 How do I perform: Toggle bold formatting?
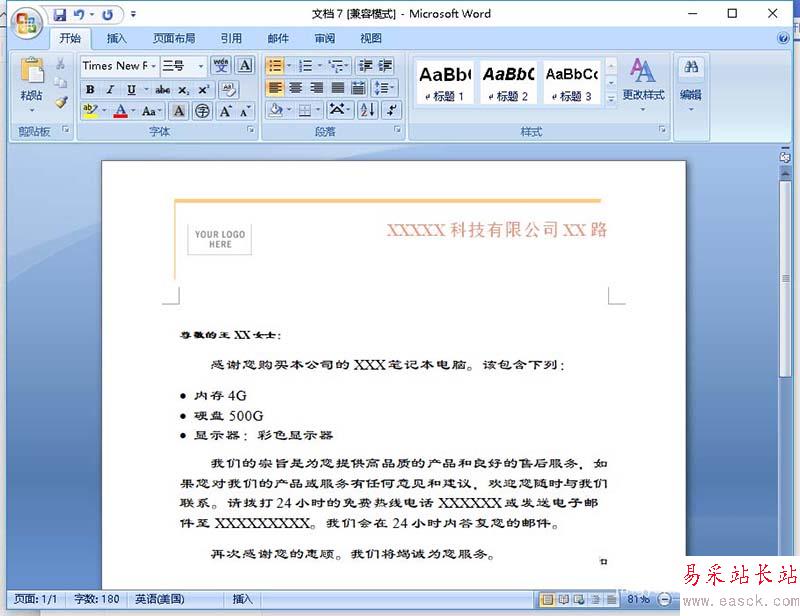click(90, 90)
